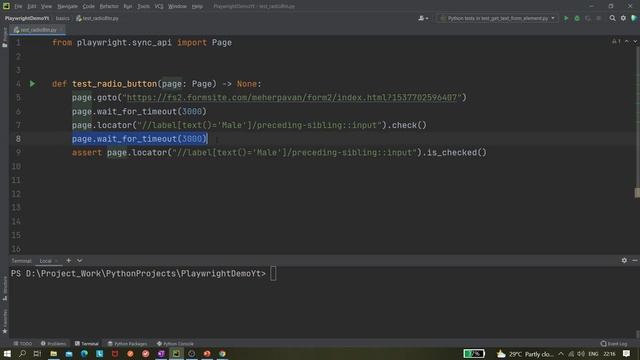Click the Stop square icon in toolbar
This screenshot has width=640, height=360.
[599, 18]
